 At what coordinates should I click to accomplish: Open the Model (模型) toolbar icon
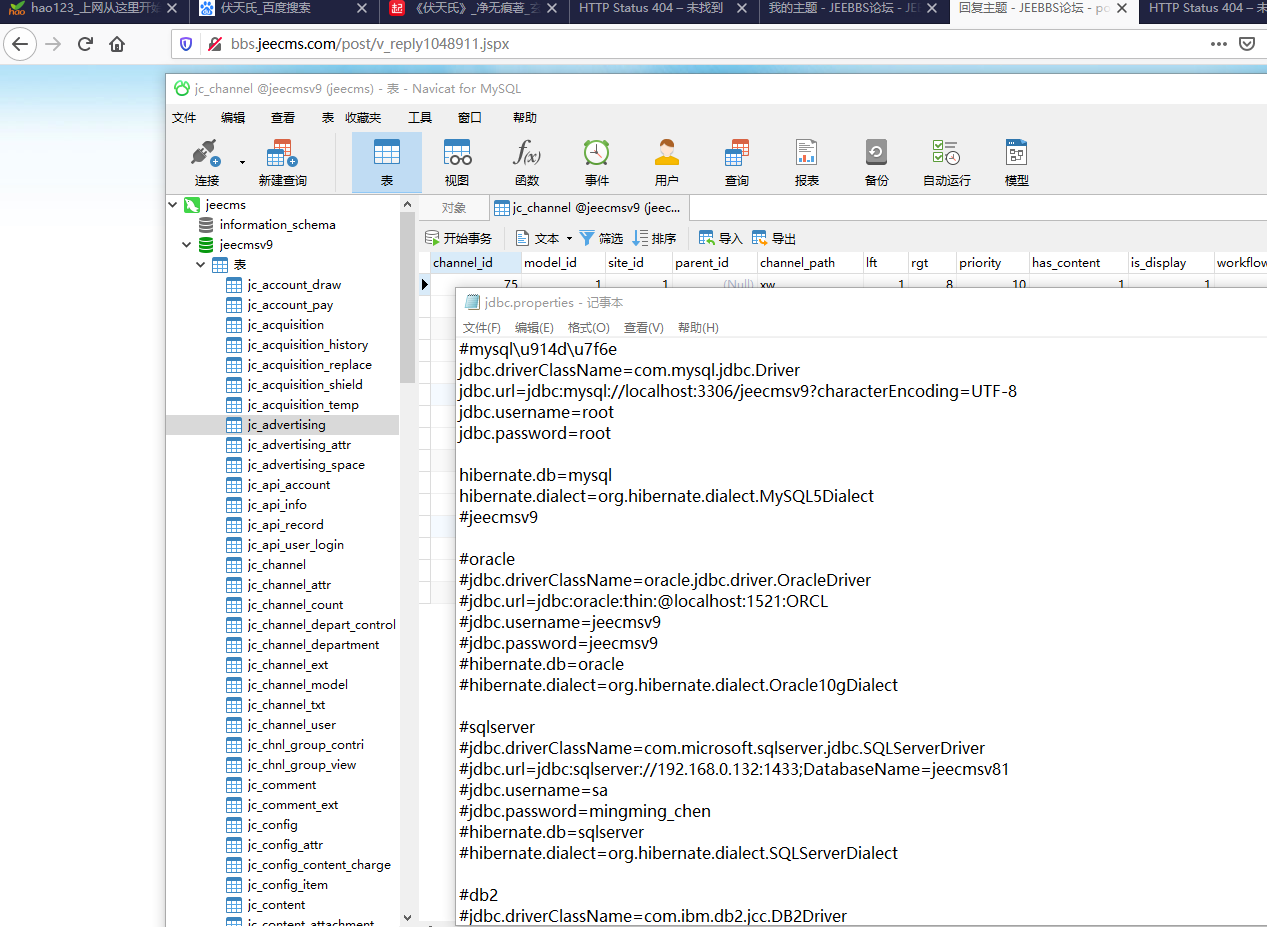pyautogui.click(x=1017, y=163)
